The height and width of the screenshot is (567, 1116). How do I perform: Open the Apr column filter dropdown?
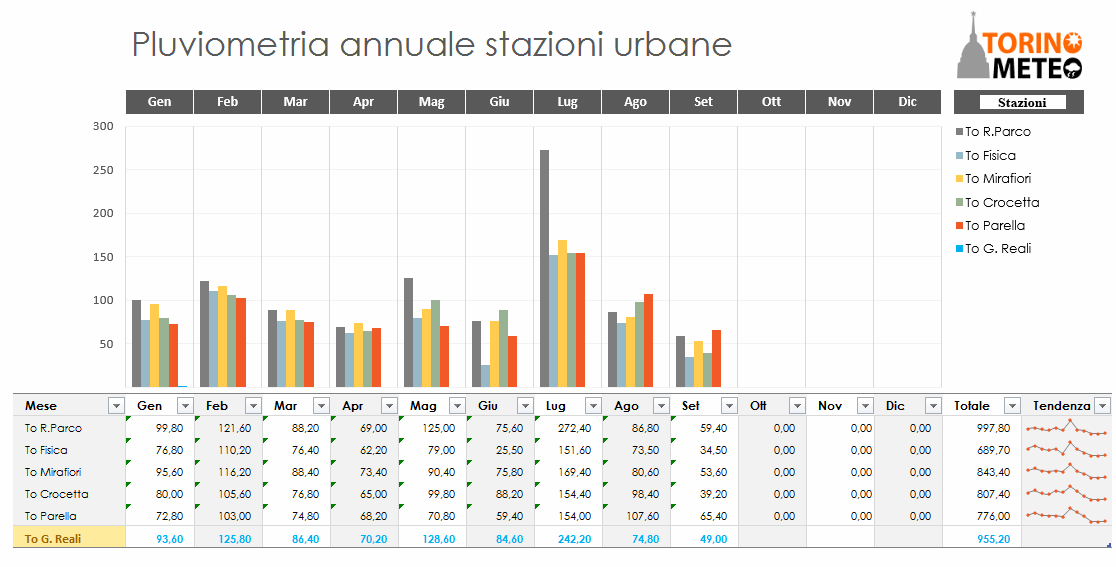click(x=389, y=406)
